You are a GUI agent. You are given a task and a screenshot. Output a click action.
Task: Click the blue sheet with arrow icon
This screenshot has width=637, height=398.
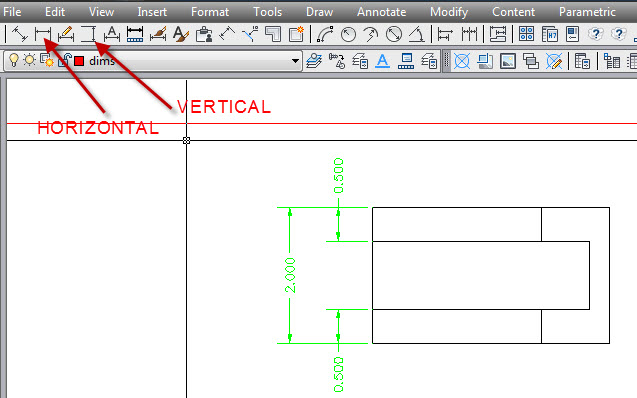(572, 34)
